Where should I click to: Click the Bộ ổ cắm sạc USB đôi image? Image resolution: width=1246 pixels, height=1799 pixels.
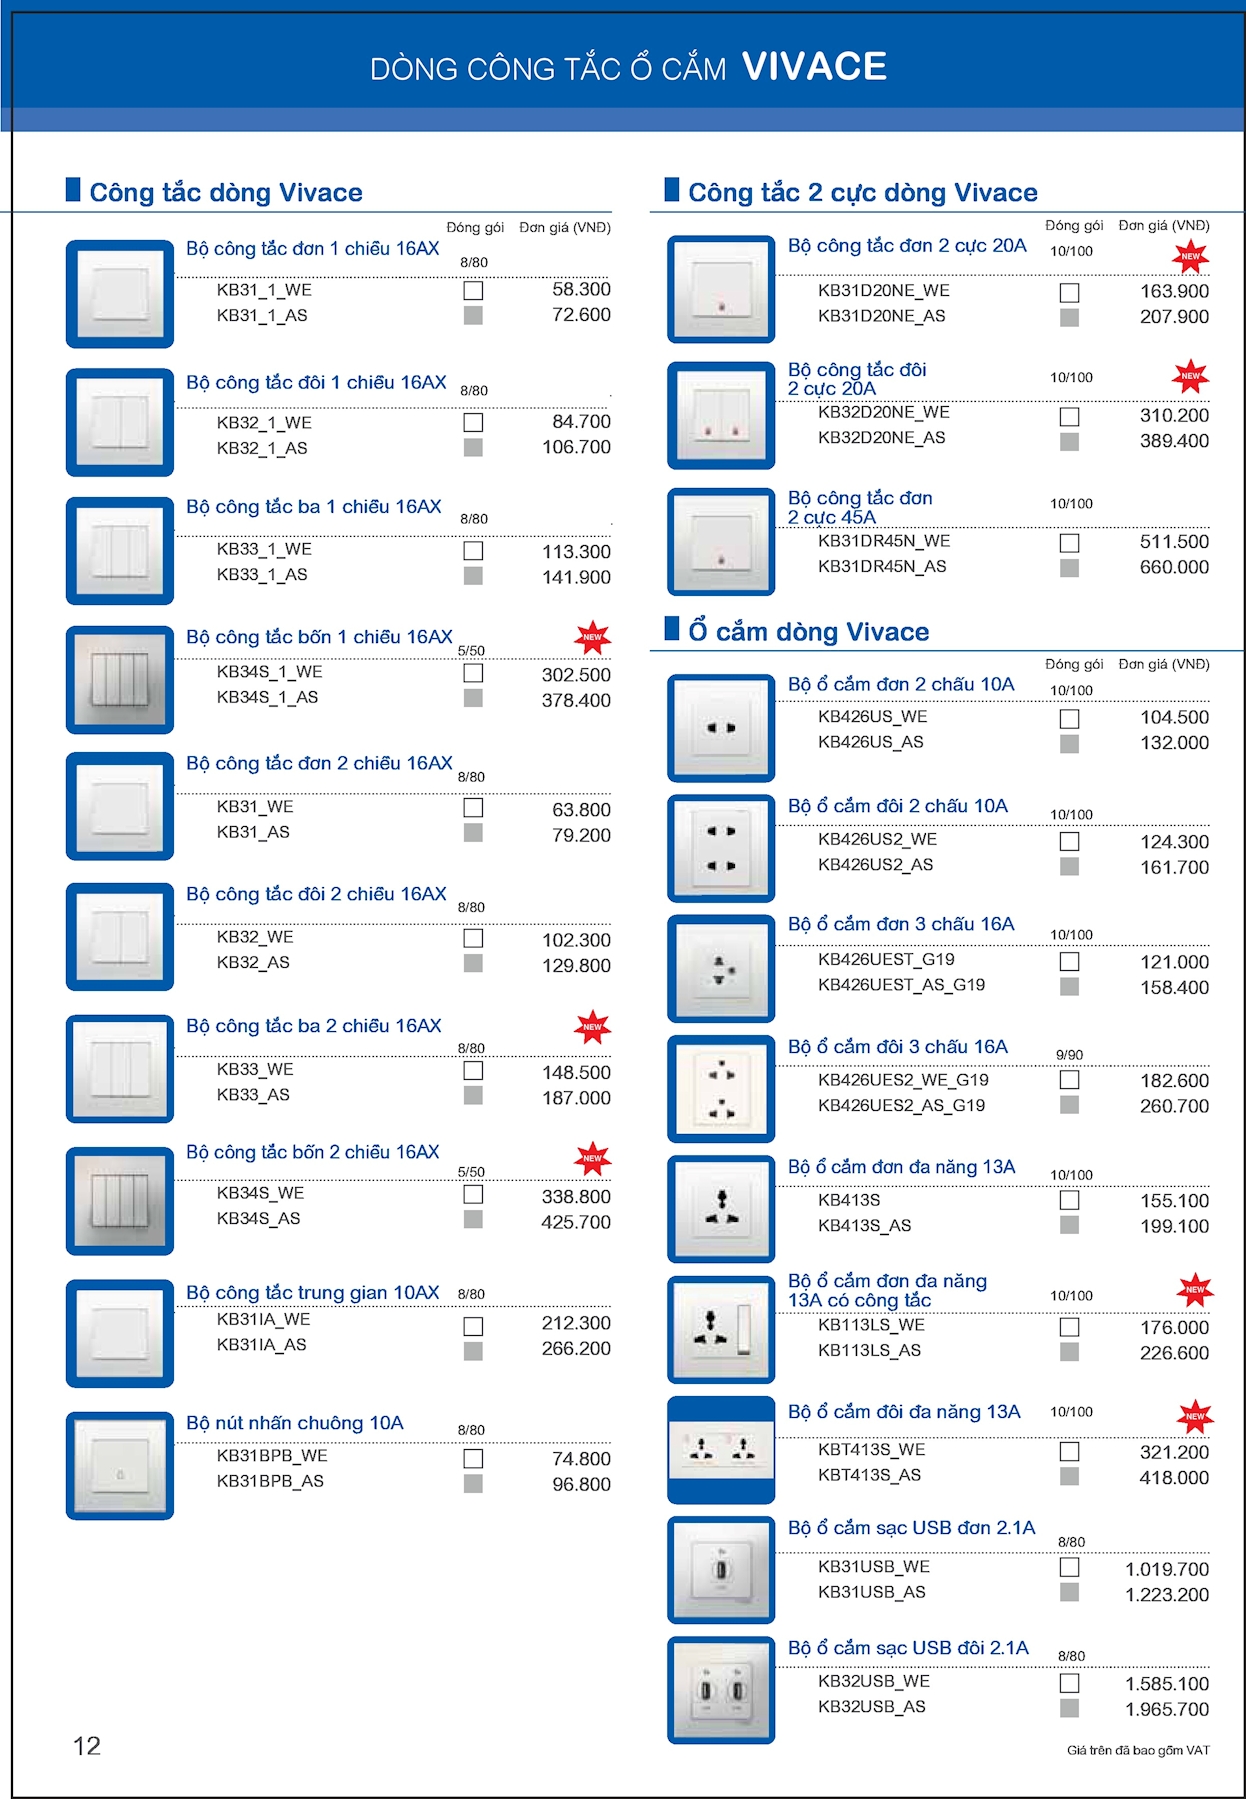pyautogui.click(x=721, y=1690)
